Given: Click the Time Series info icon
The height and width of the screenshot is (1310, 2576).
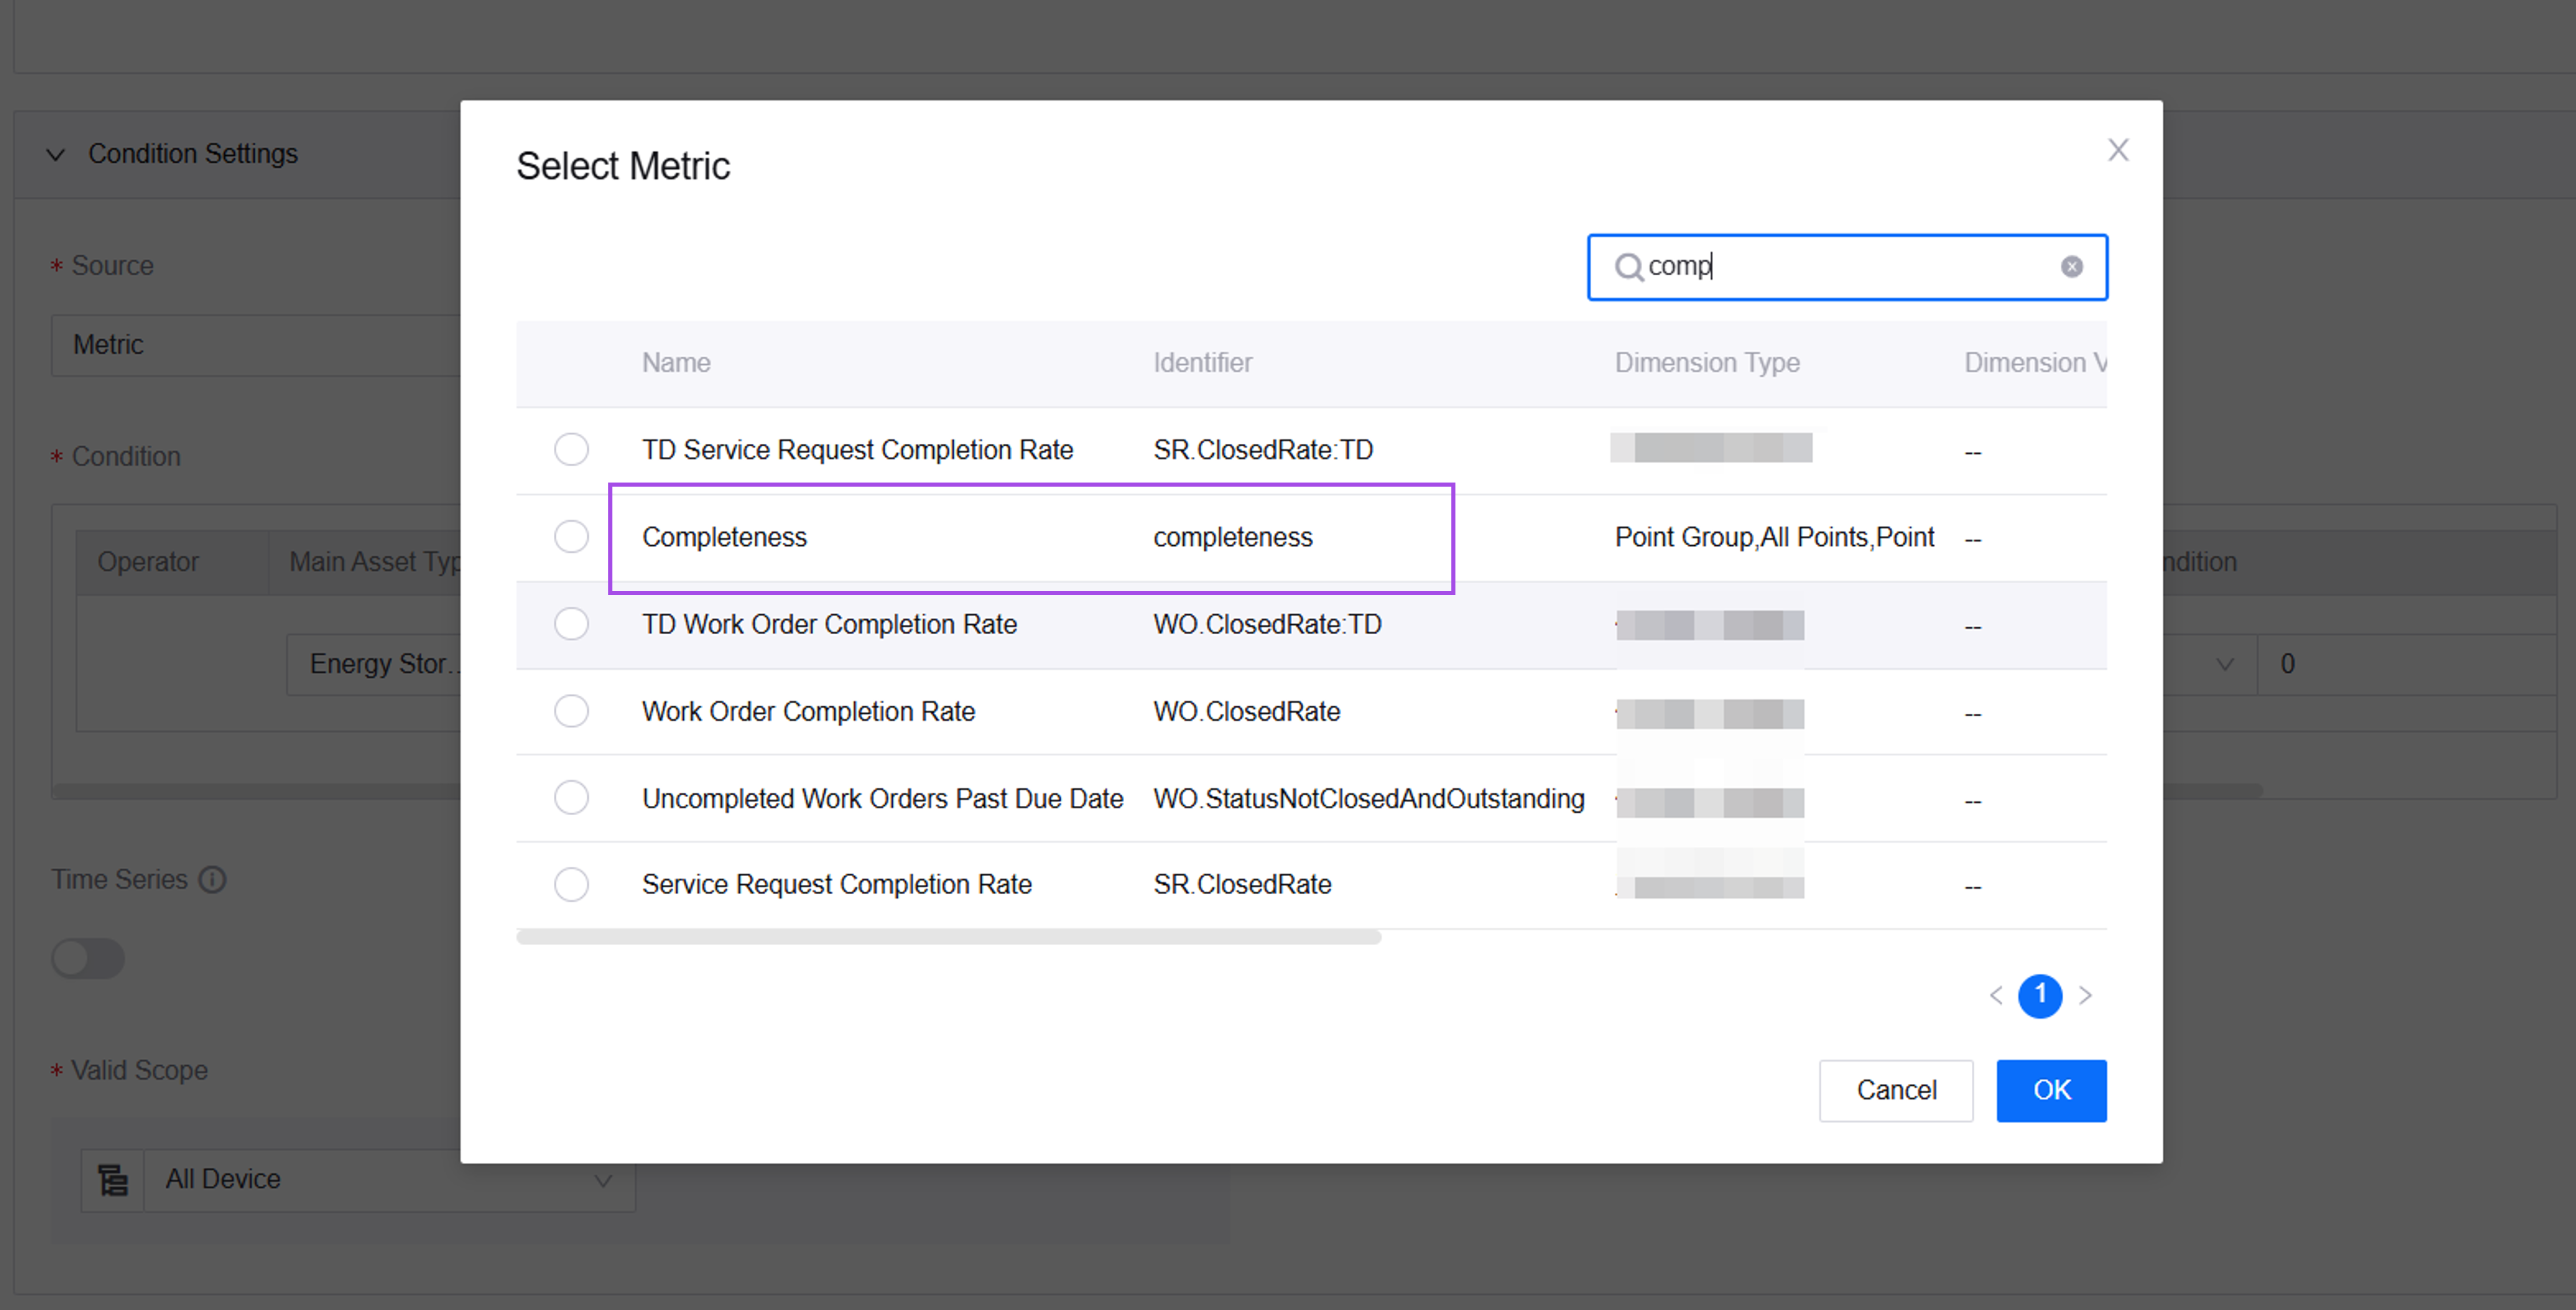Looking at the screenshot, I should [x=212, y=879].
